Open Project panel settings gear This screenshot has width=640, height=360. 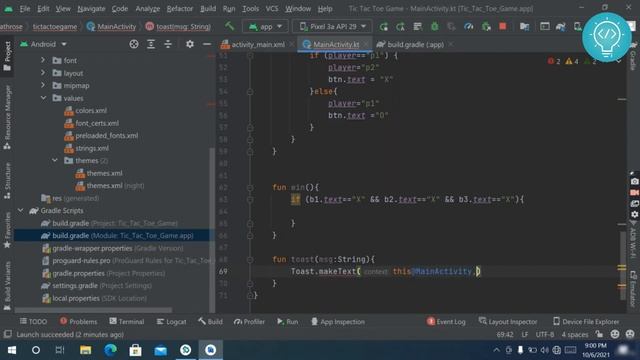[190, 44]
